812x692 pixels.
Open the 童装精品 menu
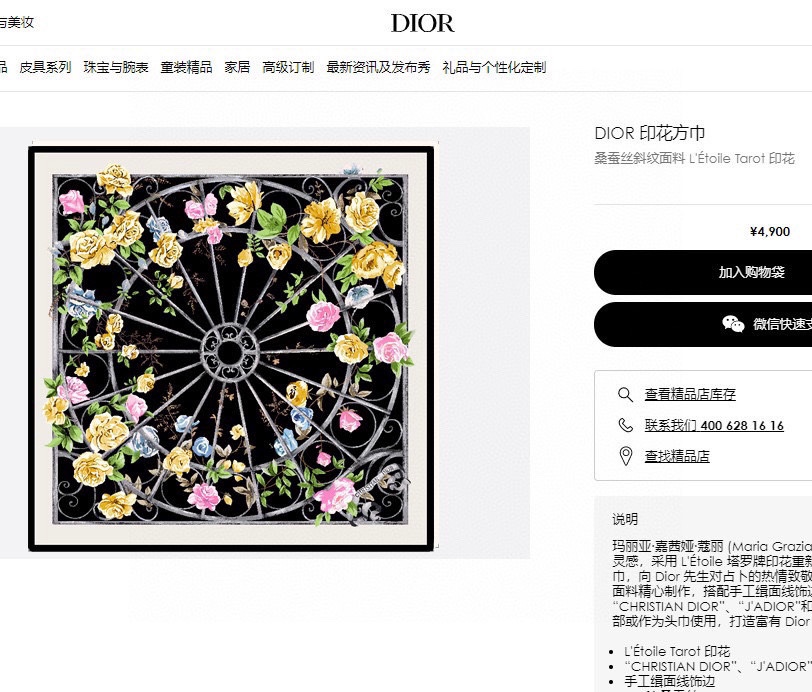click(x=186, y=67)
